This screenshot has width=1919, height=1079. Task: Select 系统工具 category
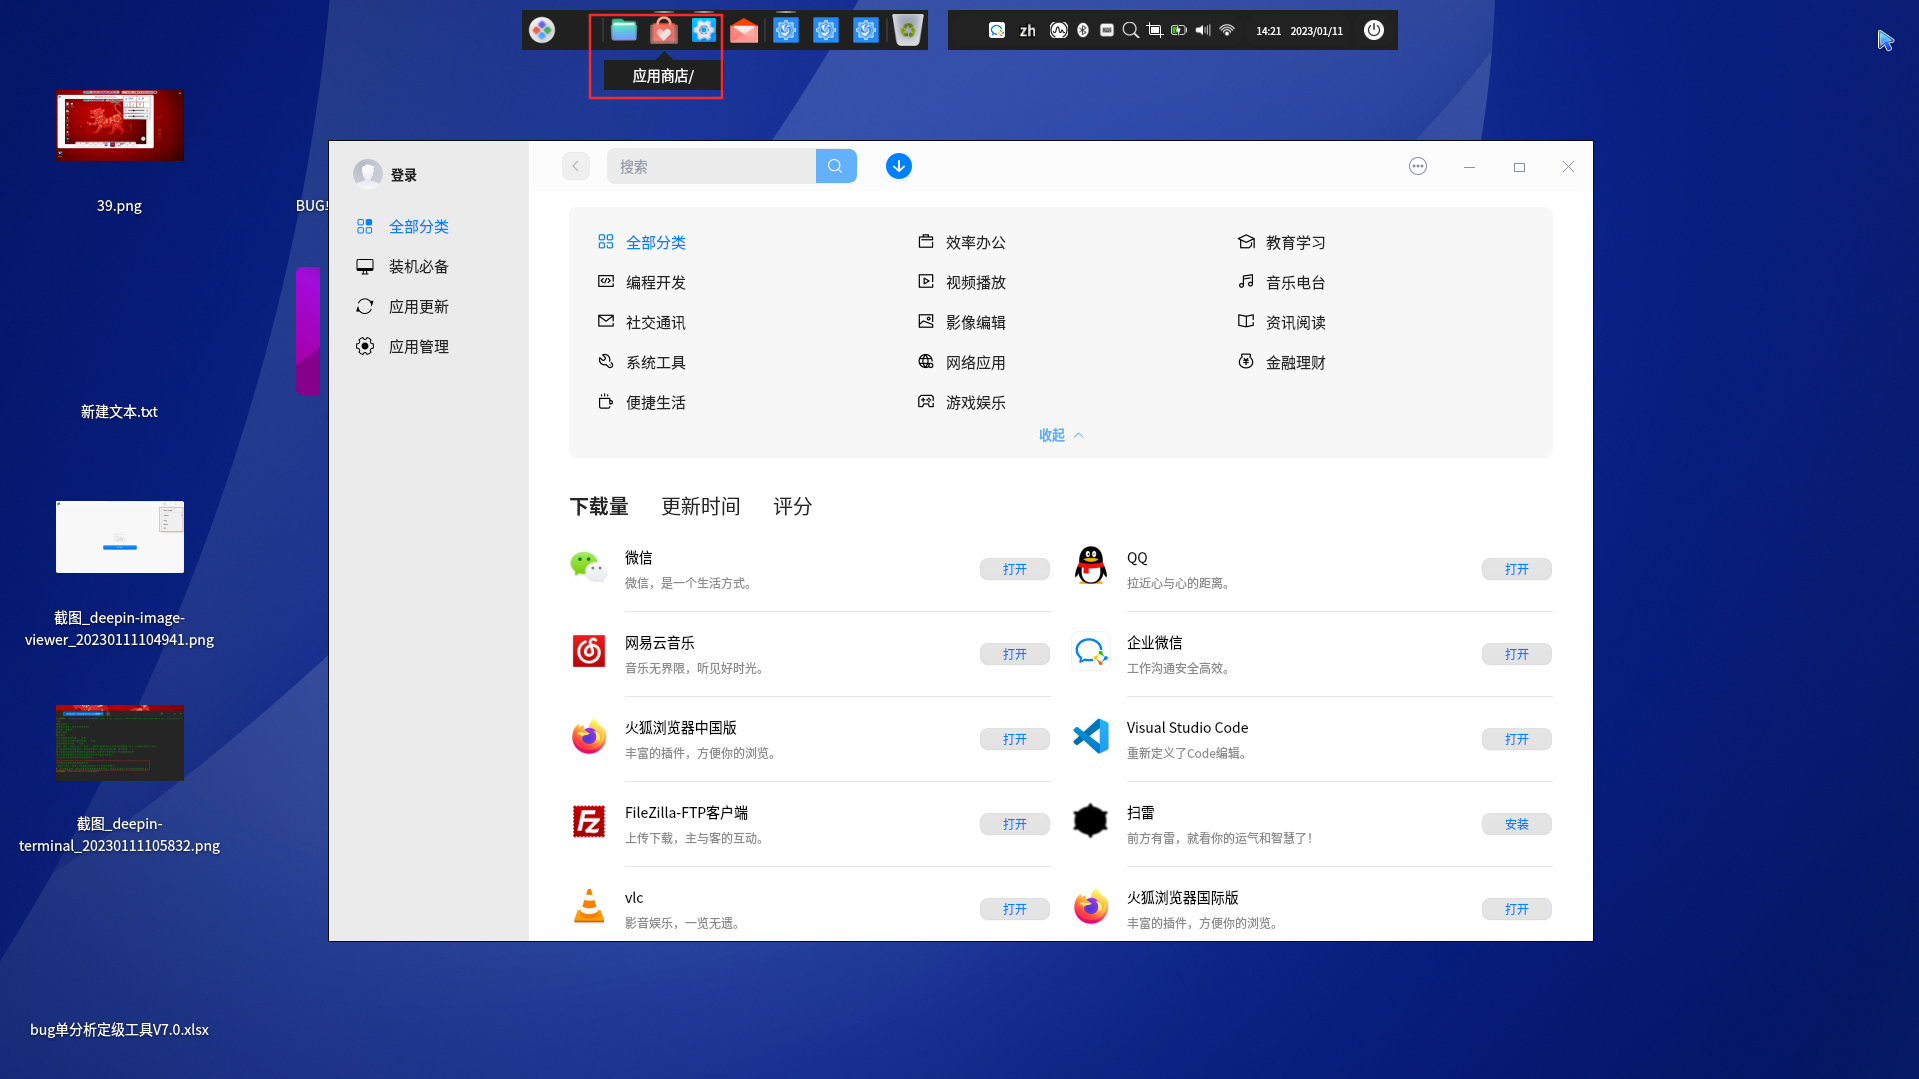(x=642, y=363)
